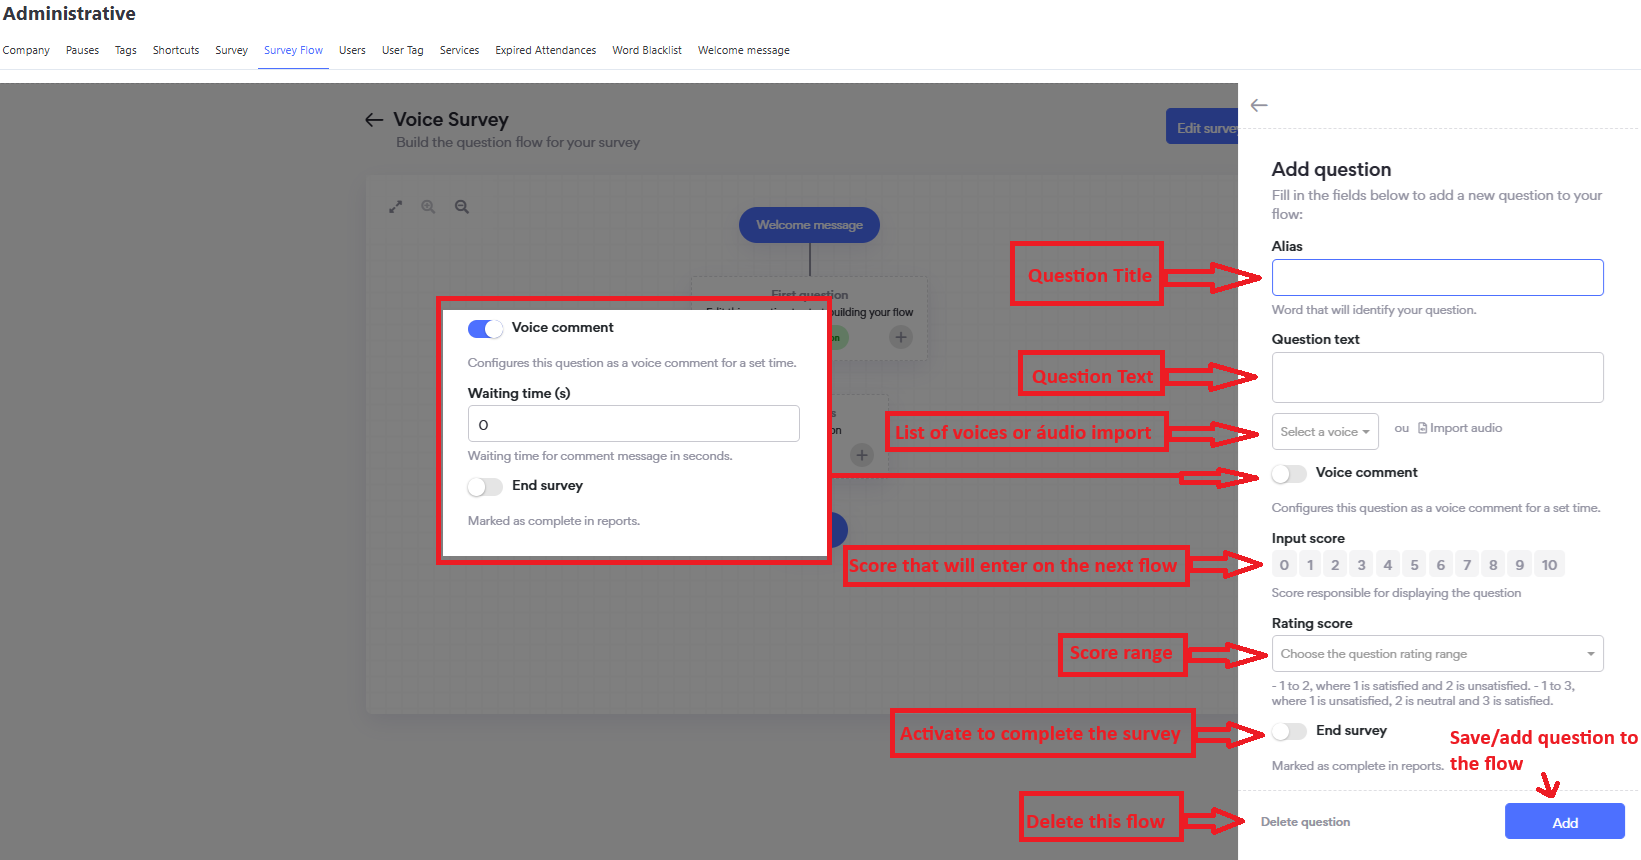Select input score 9
This screenshot has width=1641, height=860.
point(1520,565)
